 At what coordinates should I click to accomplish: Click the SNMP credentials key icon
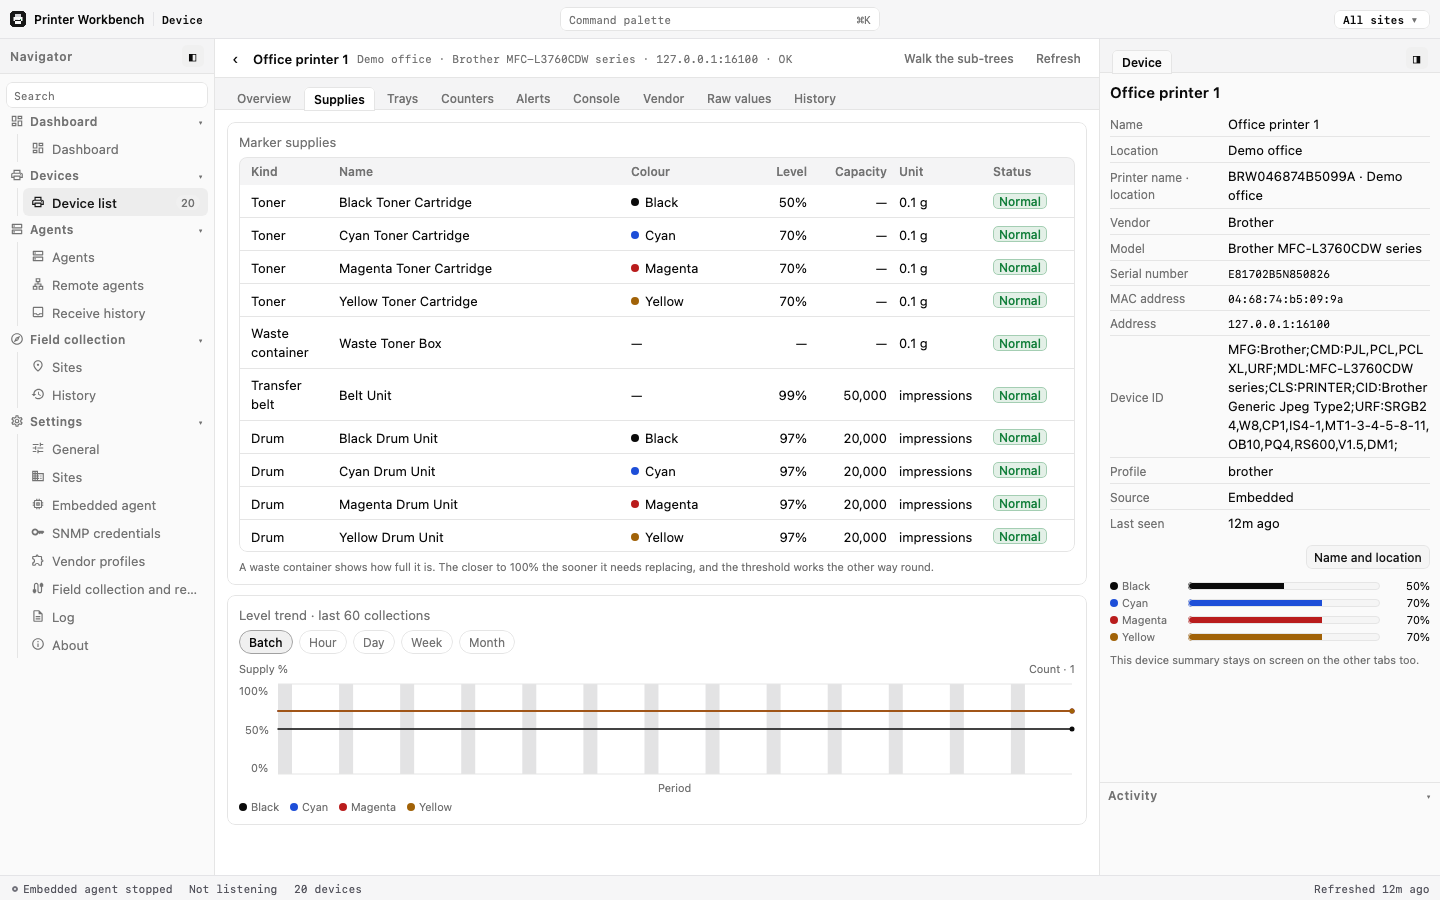pos(38,533)
